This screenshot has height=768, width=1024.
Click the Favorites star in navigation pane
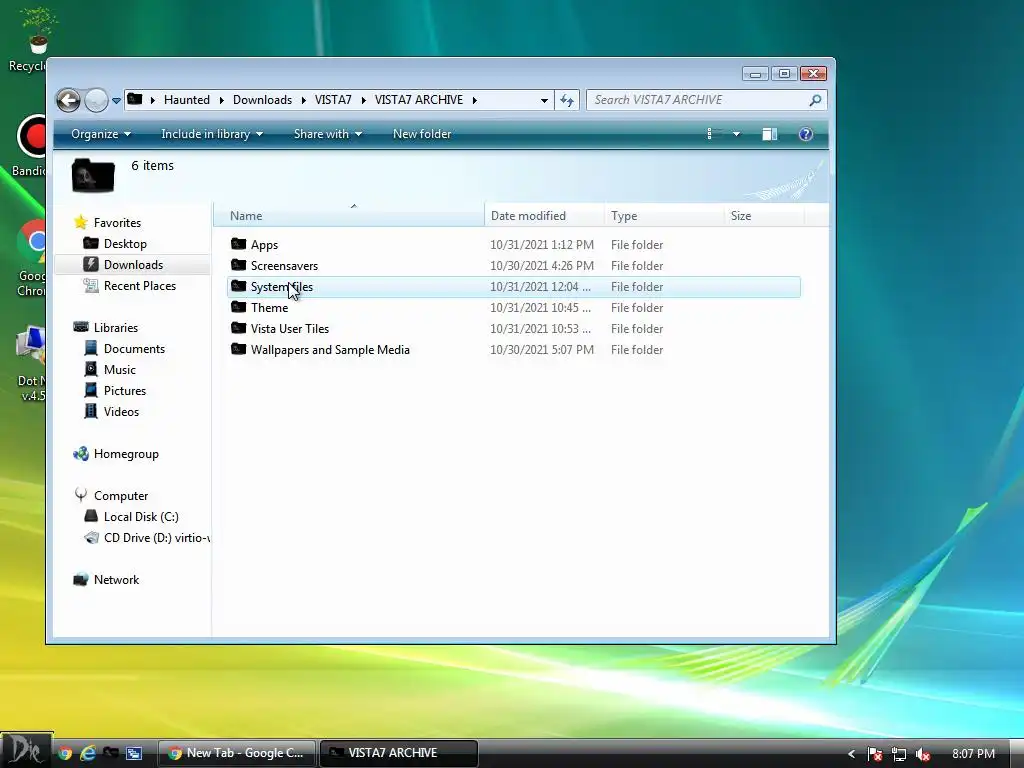pyautogui.click(x=81, y=222)
